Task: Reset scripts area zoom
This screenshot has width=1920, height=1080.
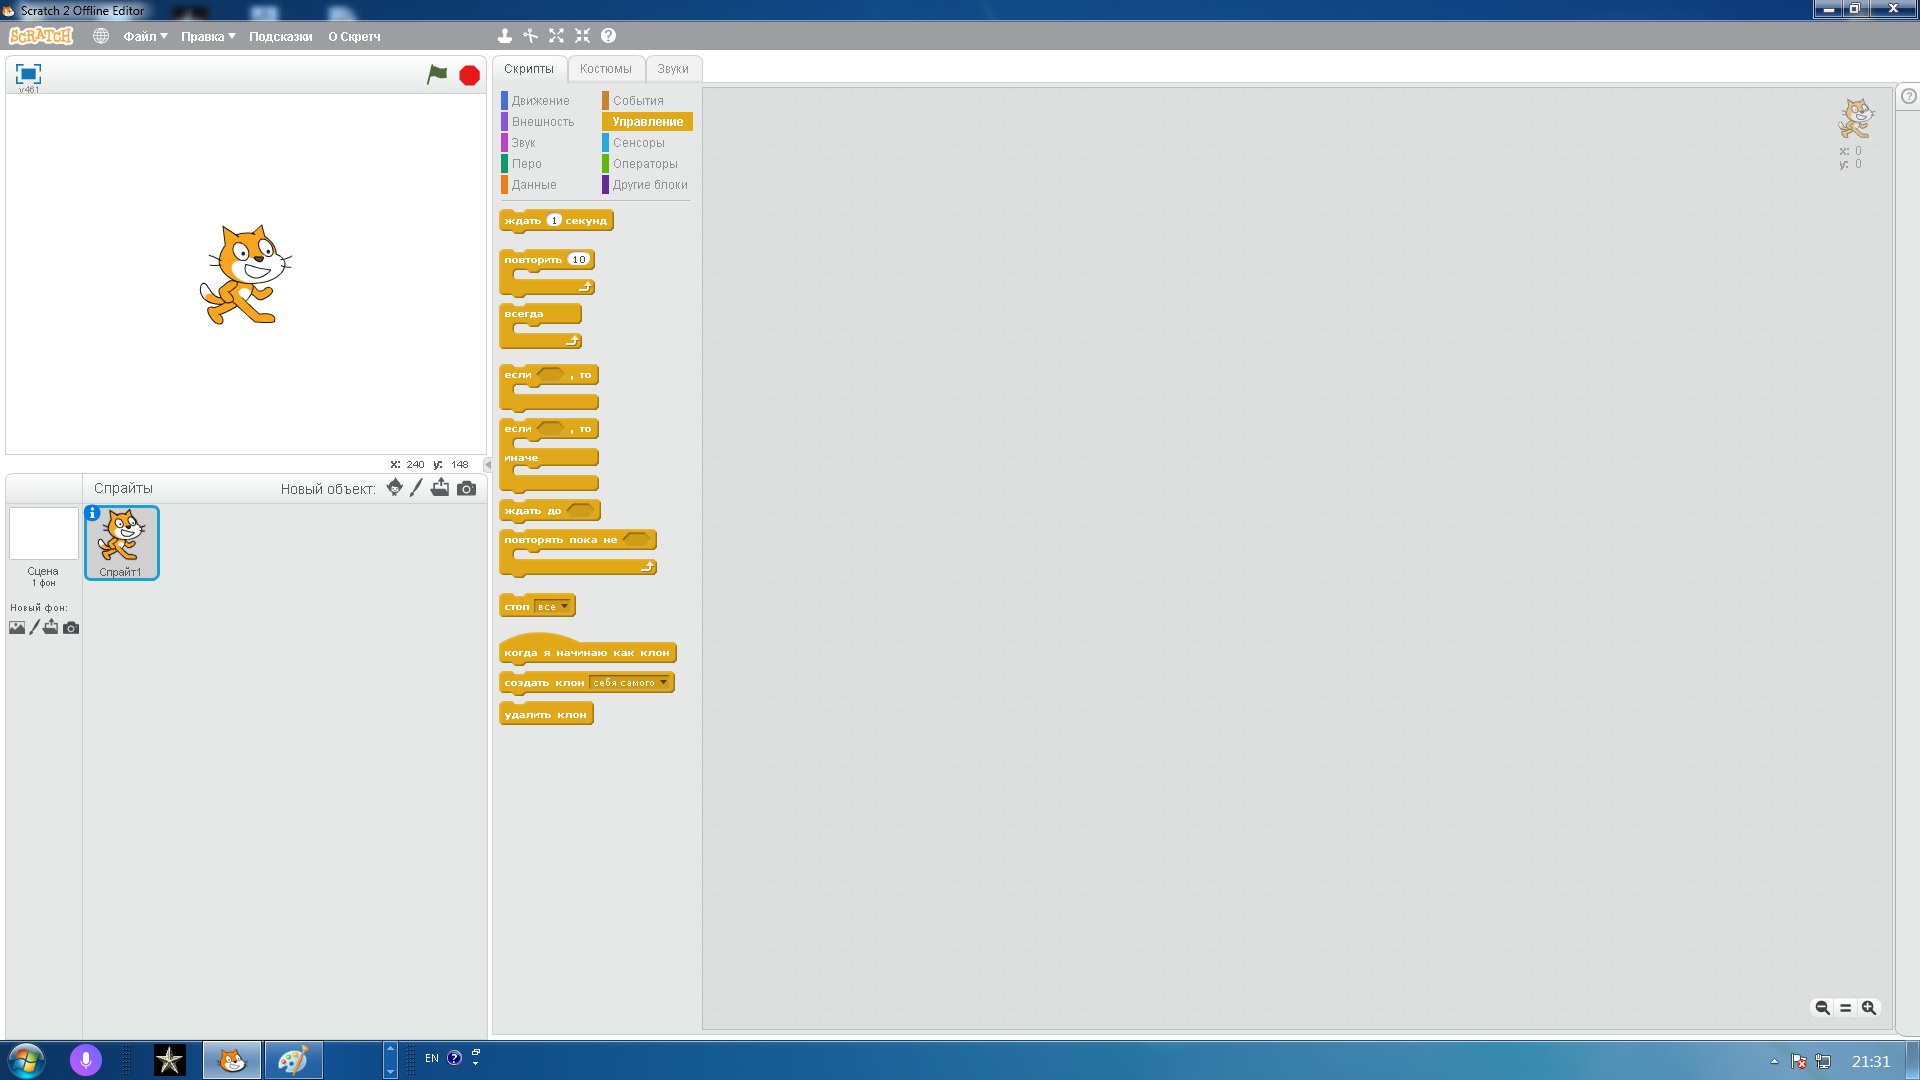Action: point(1846,1008)
